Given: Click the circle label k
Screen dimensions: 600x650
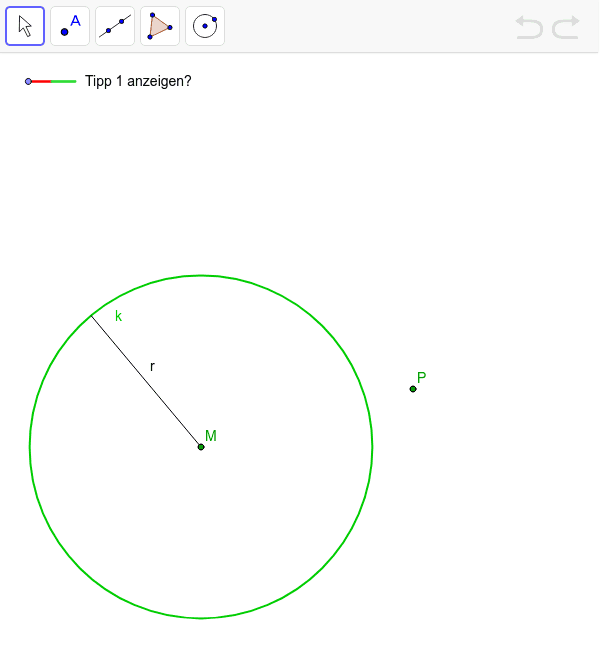Looking at the screenshot, I should 118,316.
